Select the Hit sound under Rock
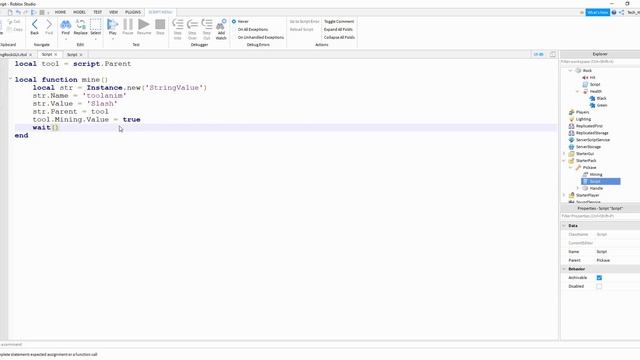The width and height of the screenshot is (640, 360). 589,78
